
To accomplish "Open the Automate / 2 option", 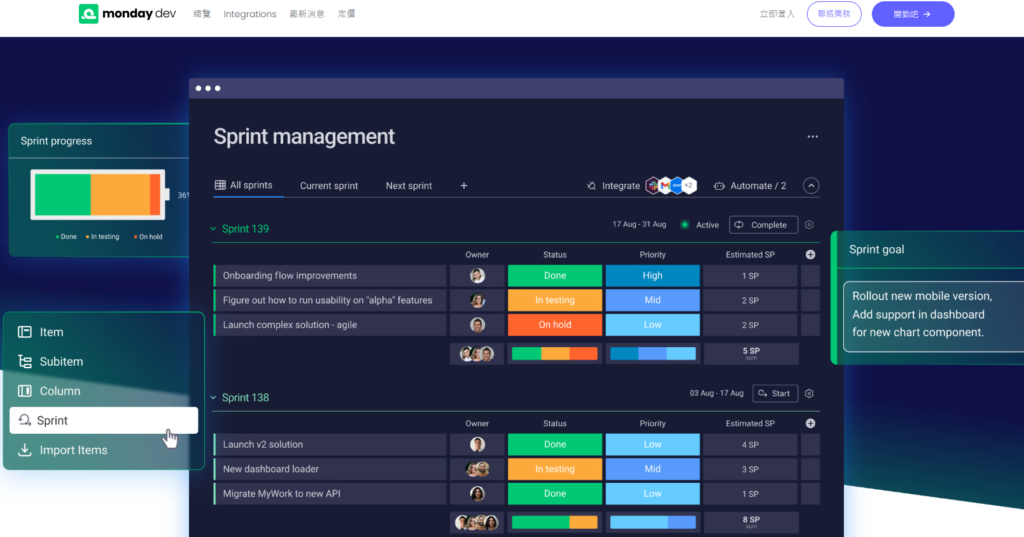I will tap(750, 186).
